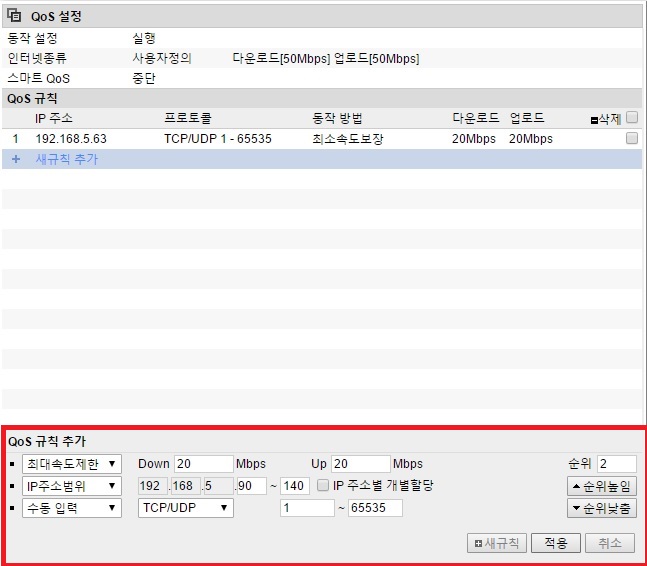Click the 프로토콜 column header
The height and width of the screenshot is (566, 647).
coord(188,118)
